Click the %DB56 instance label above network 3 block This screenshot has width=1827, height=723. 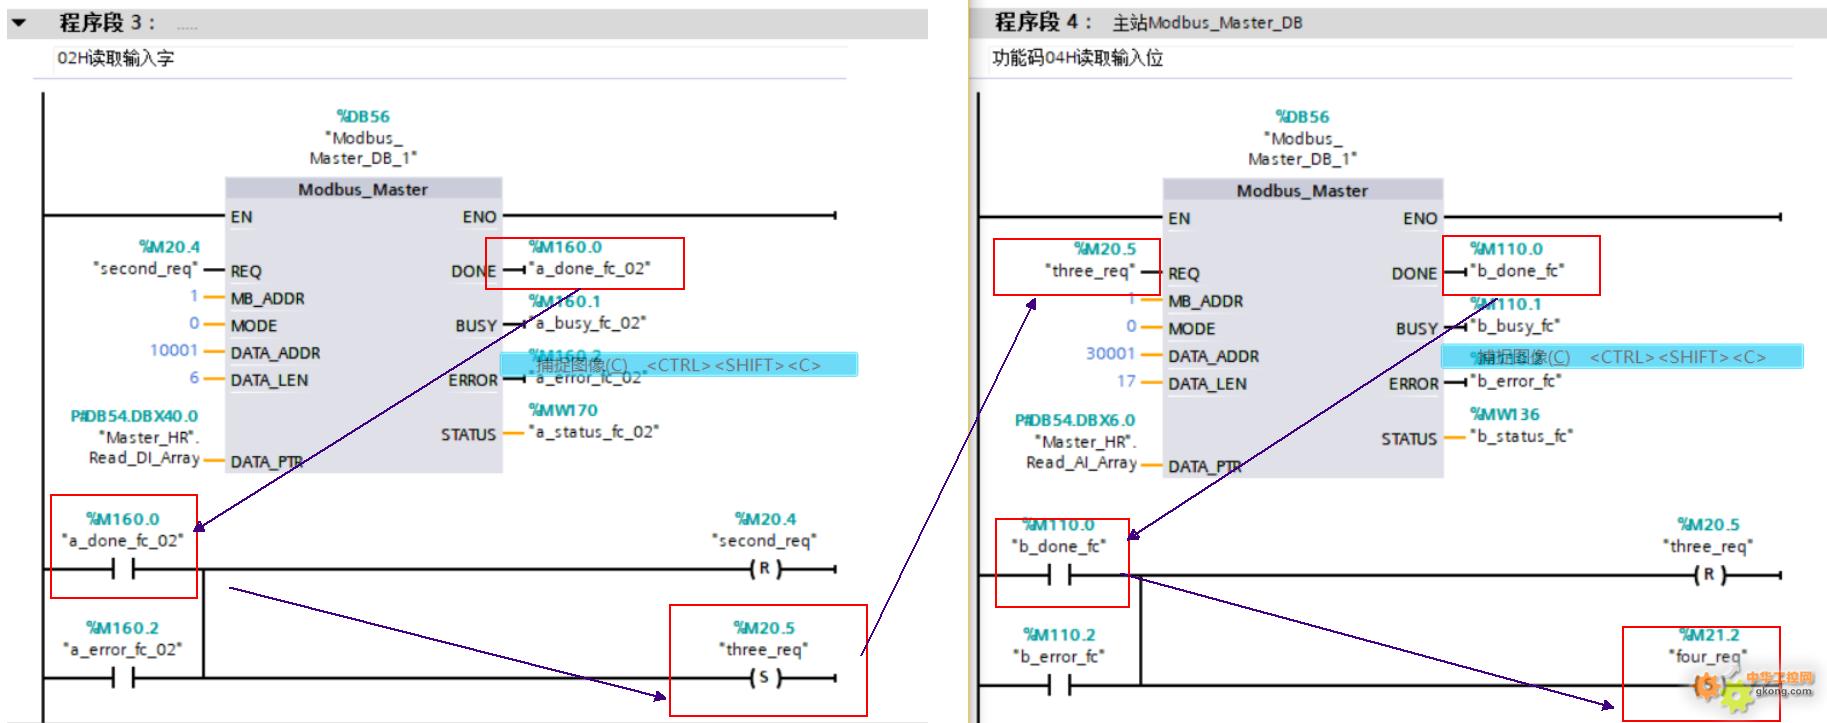363,116
